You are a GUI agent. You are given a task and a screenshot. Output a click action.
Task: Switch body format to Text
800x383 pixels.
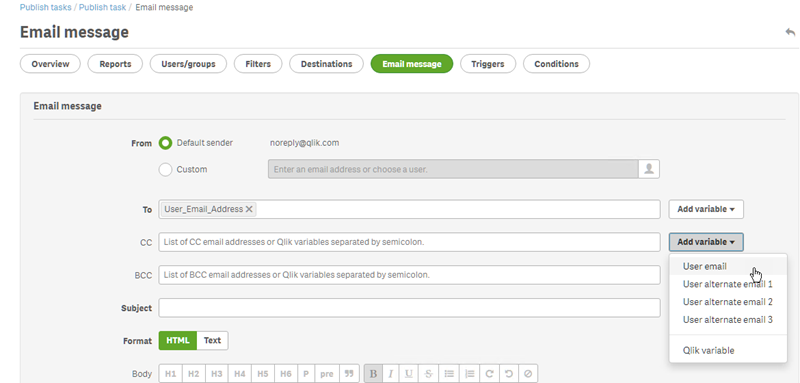(x=212, y=341)
